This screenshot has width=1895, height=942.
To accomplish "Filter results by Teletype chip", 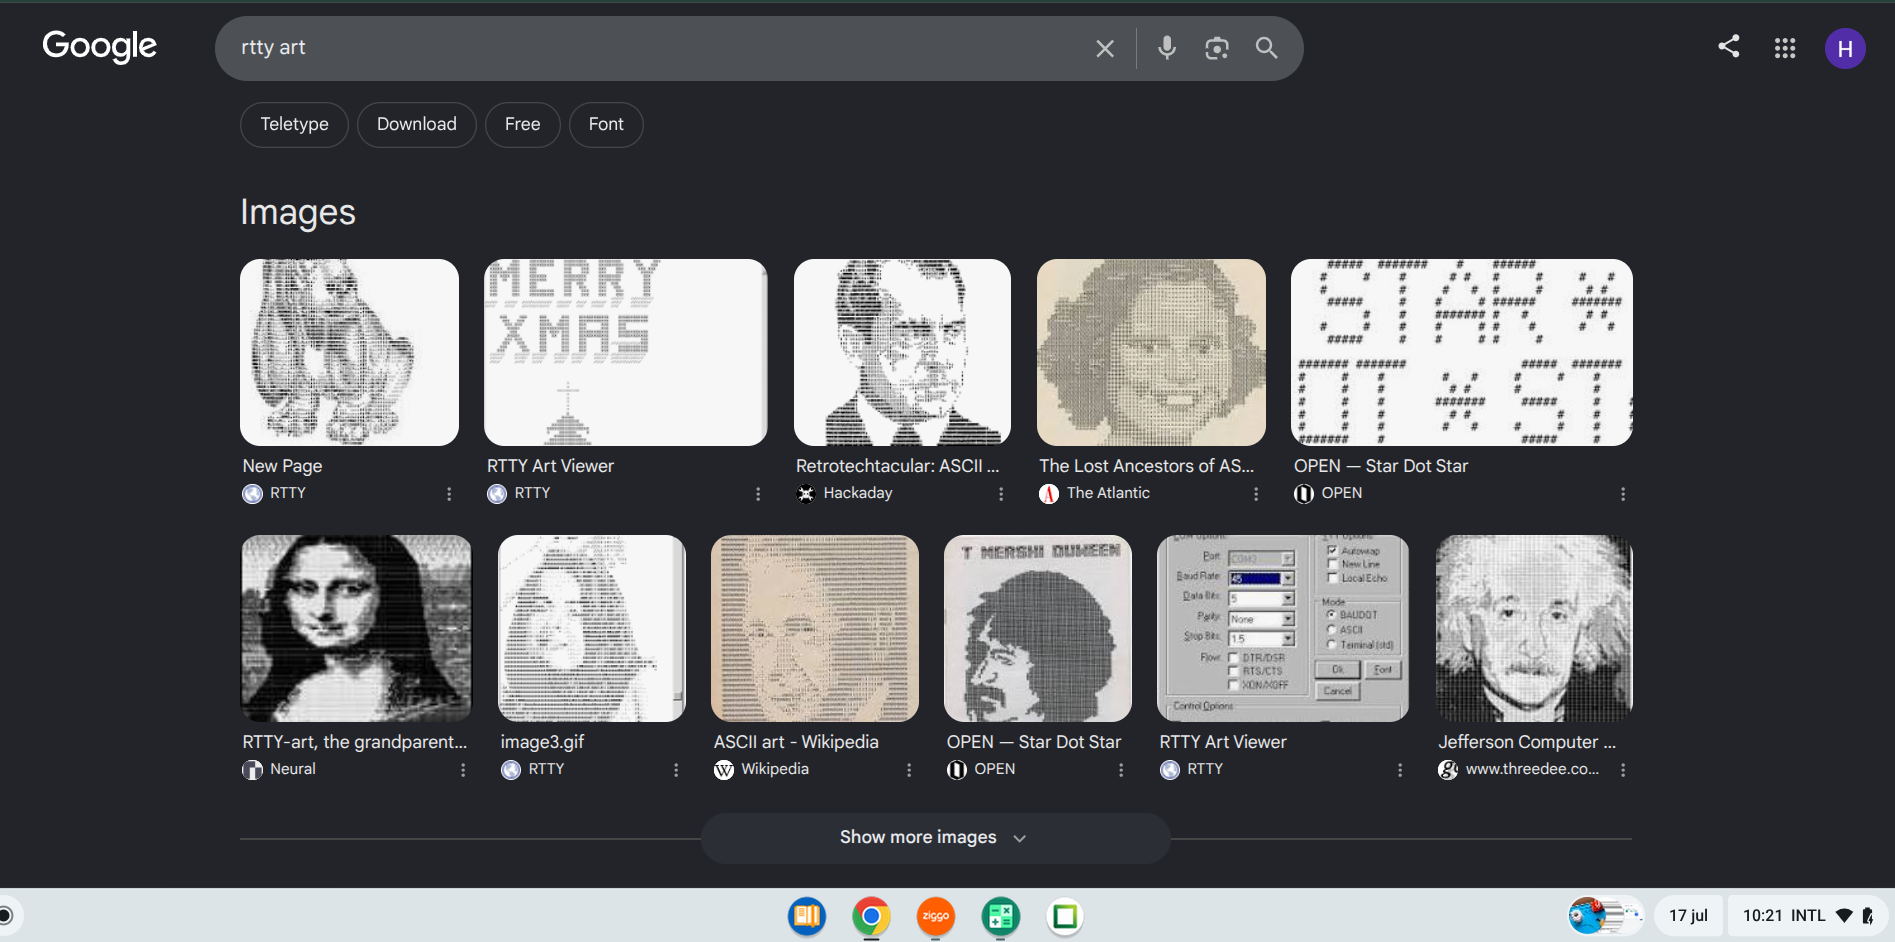I will [294, 124].
